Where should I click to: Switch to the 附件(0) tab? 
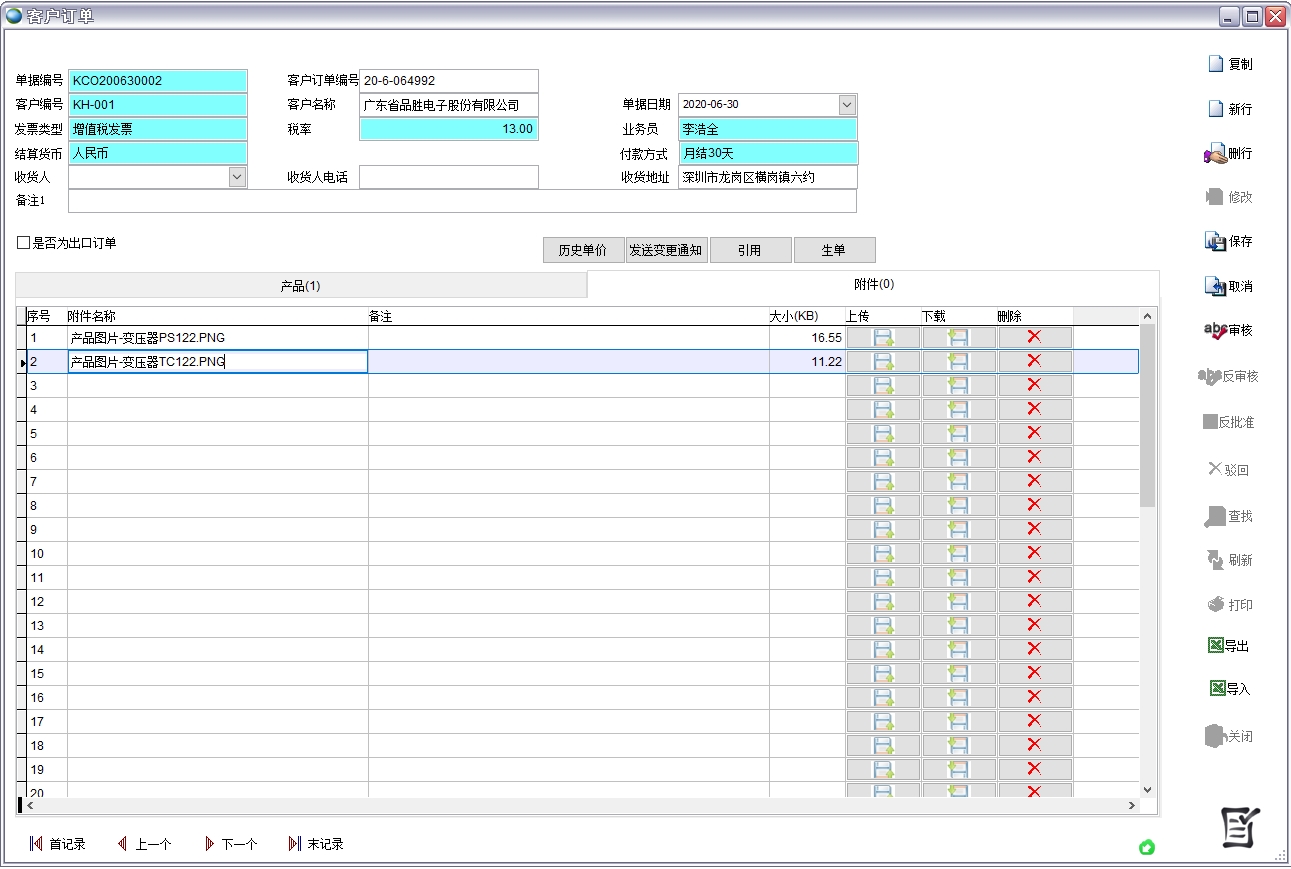(870, 284)
